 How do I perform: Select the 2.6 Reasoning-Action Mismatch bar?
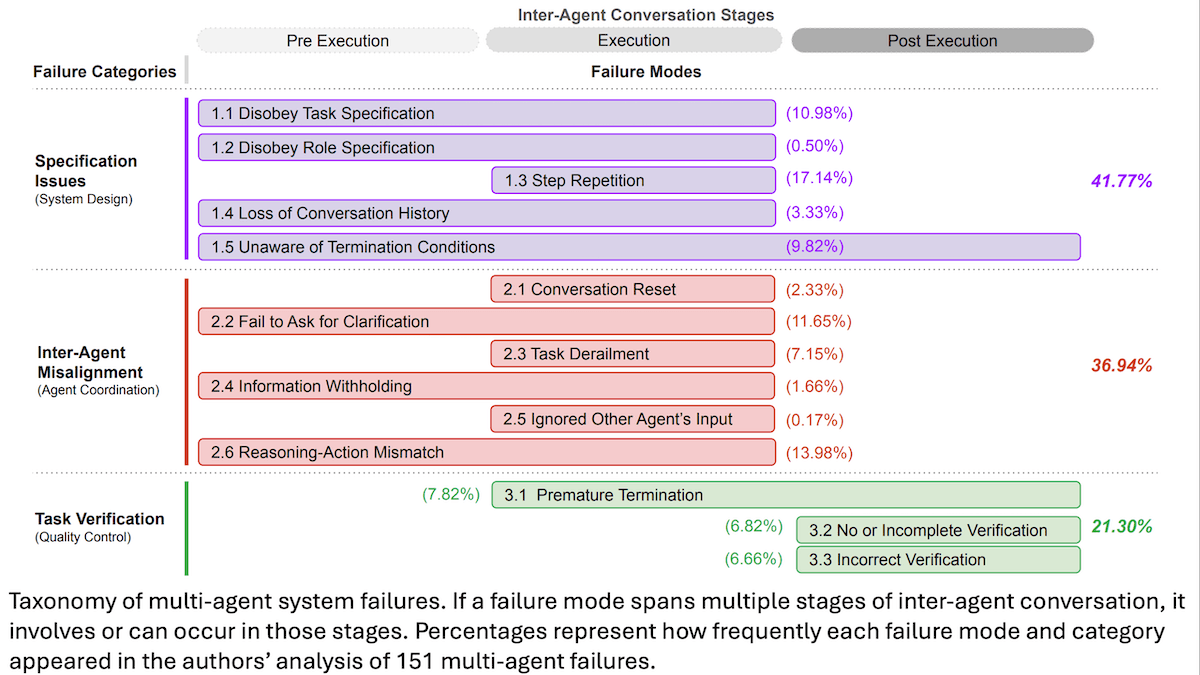487,452
